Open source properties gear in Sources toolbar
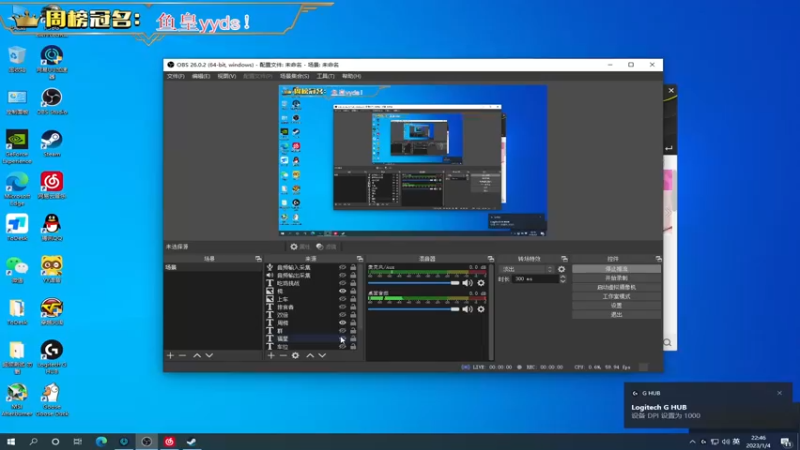 (295, 355)
